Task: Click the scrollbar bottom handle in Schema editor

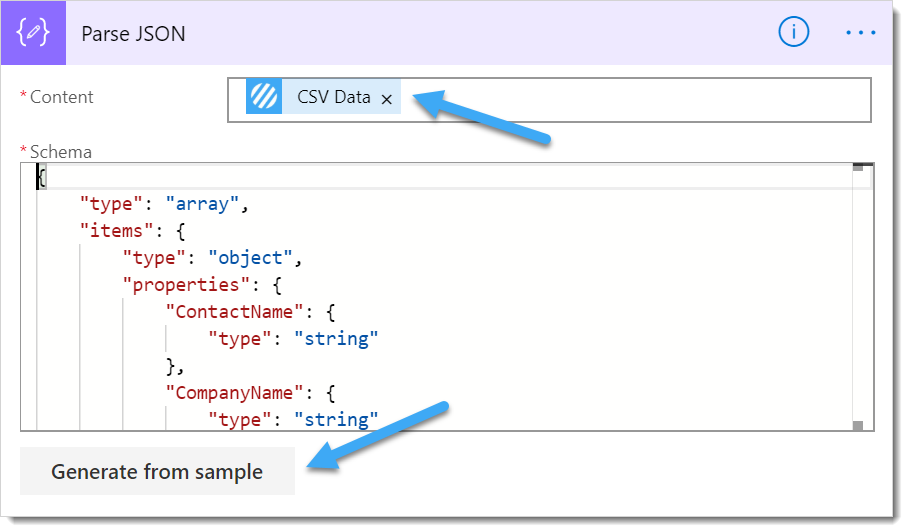Action: click(857, 425)
